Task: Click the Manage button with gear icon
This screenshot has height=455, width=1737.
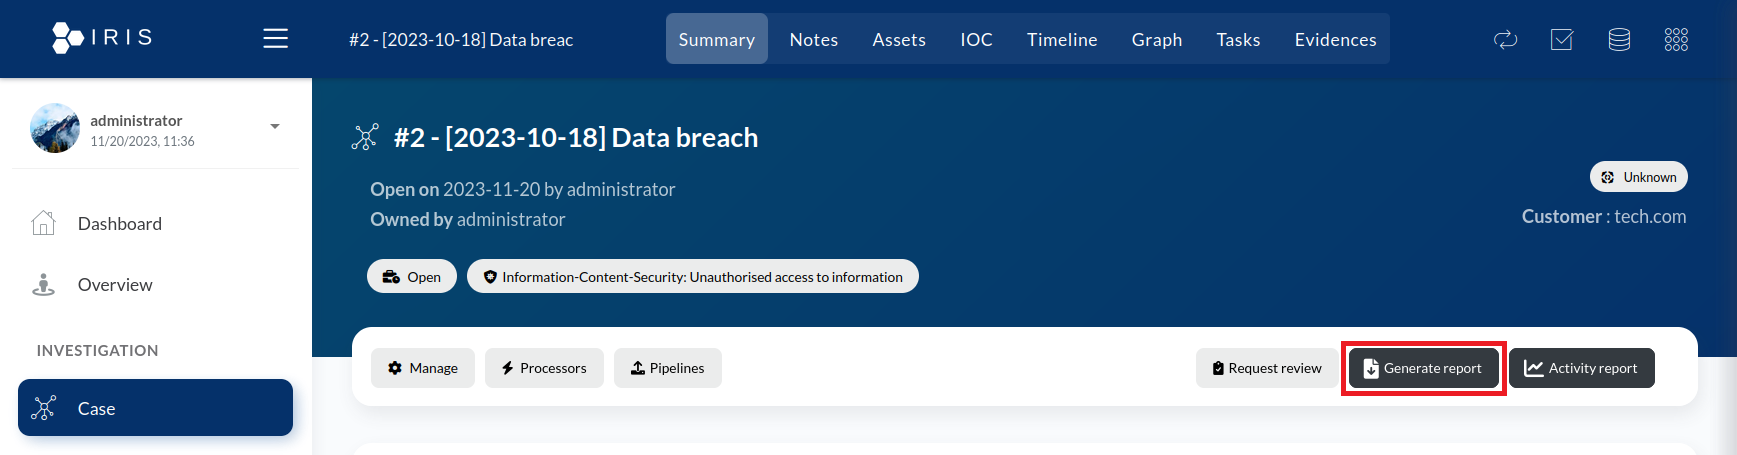Action: point(422,368)
